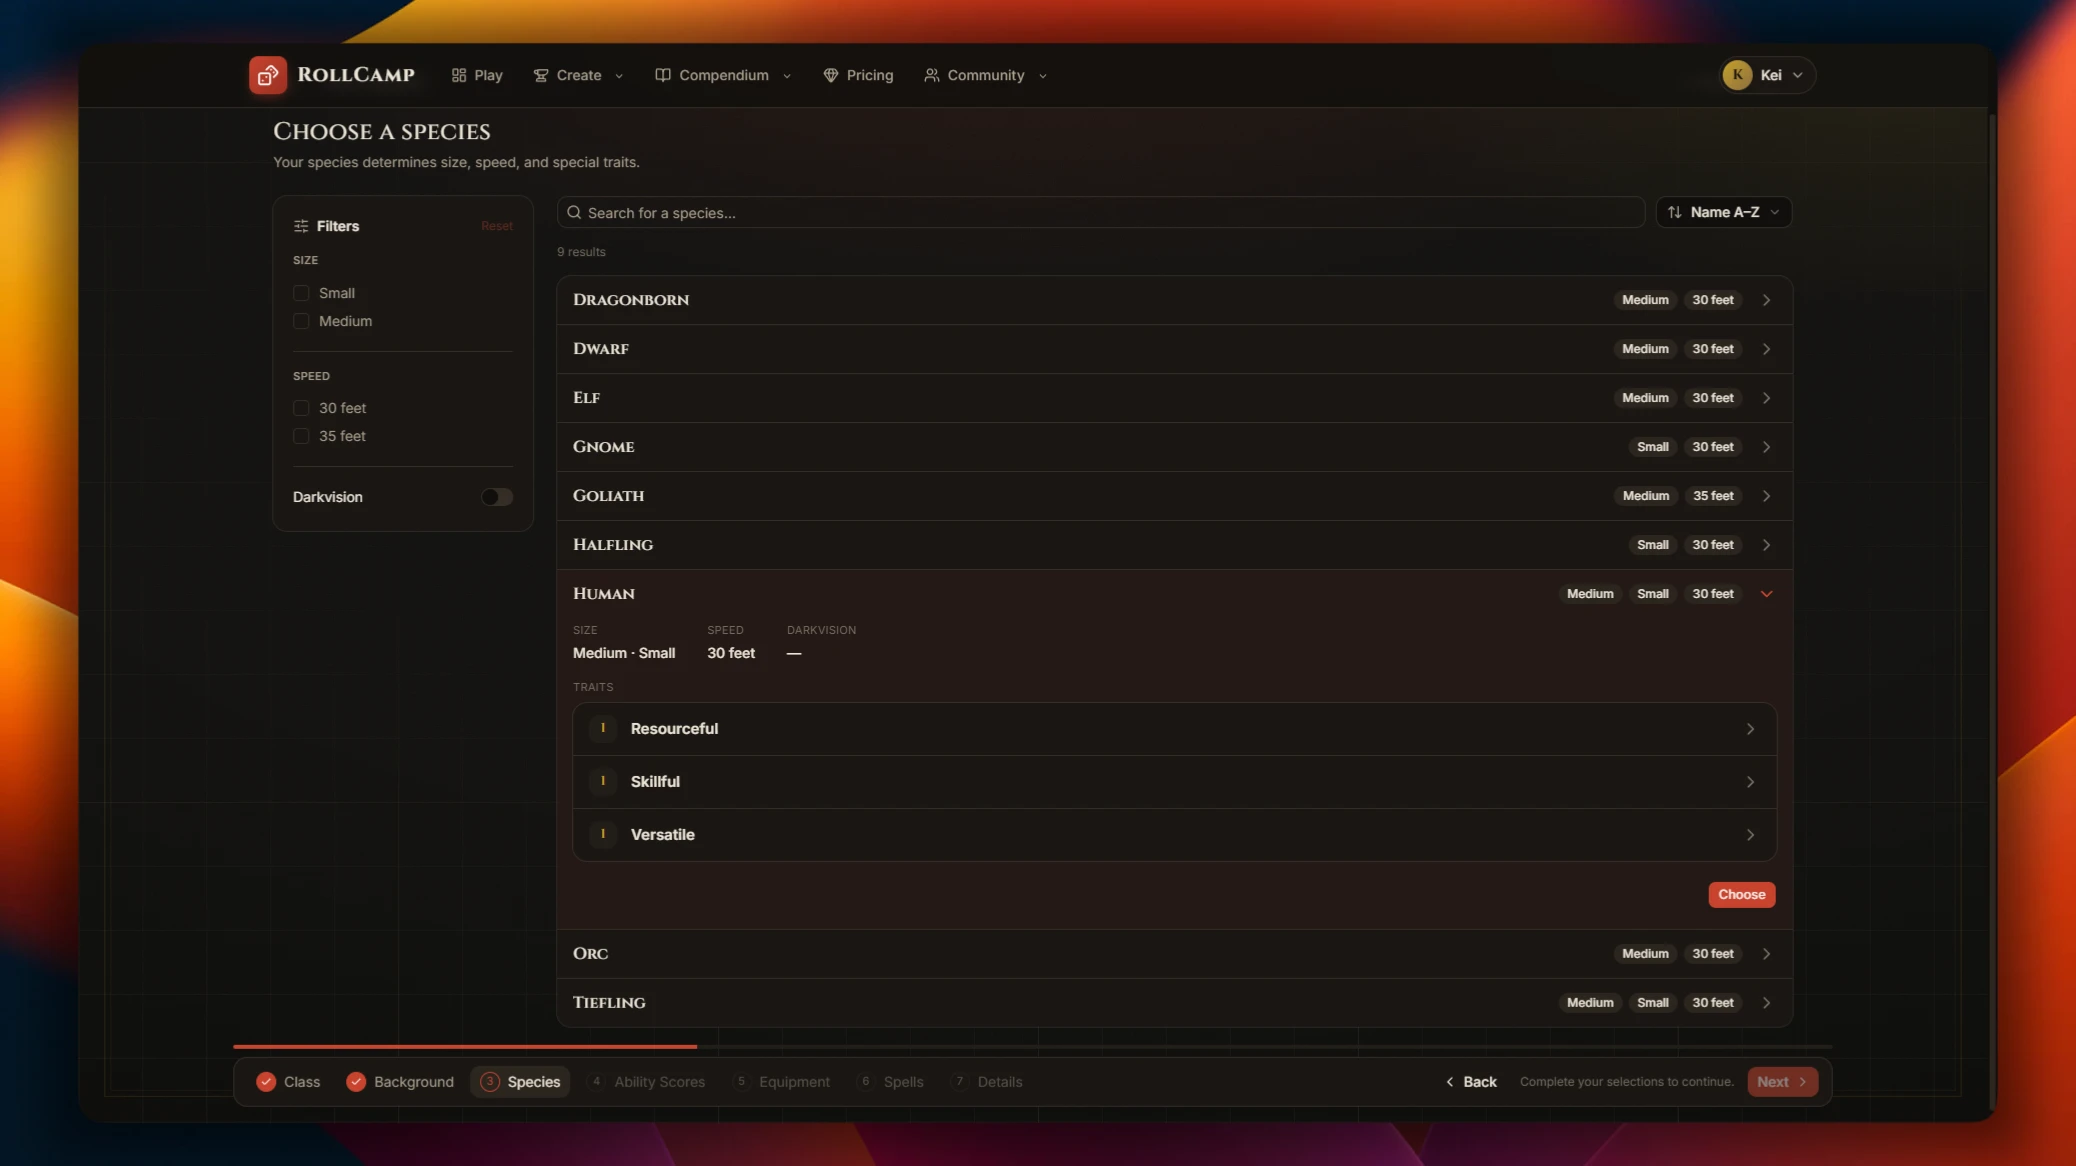Check the 35 feet speed filter
The image size is (2076, 1166).
pyautogui.click(x=301, y=436)
